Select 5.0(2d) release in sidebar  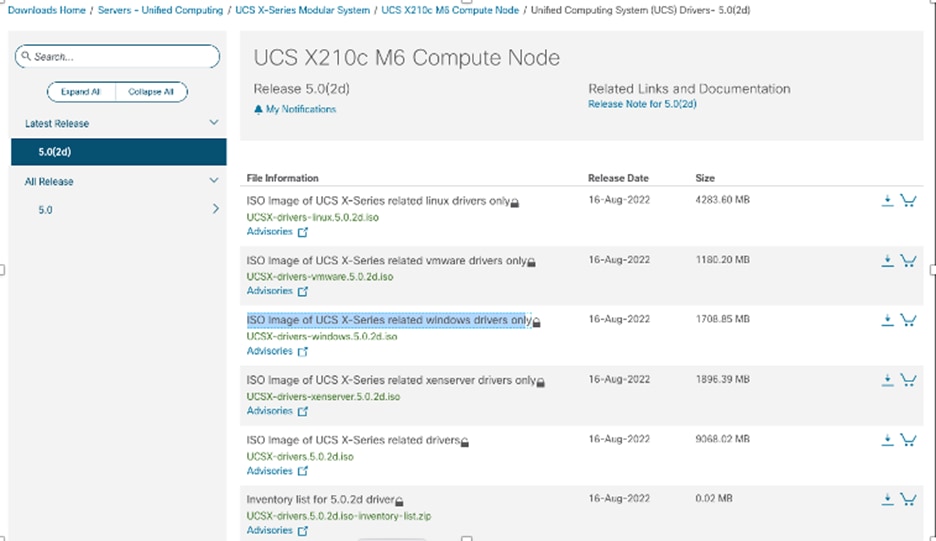pyautogui.click(x=119, y=152)
